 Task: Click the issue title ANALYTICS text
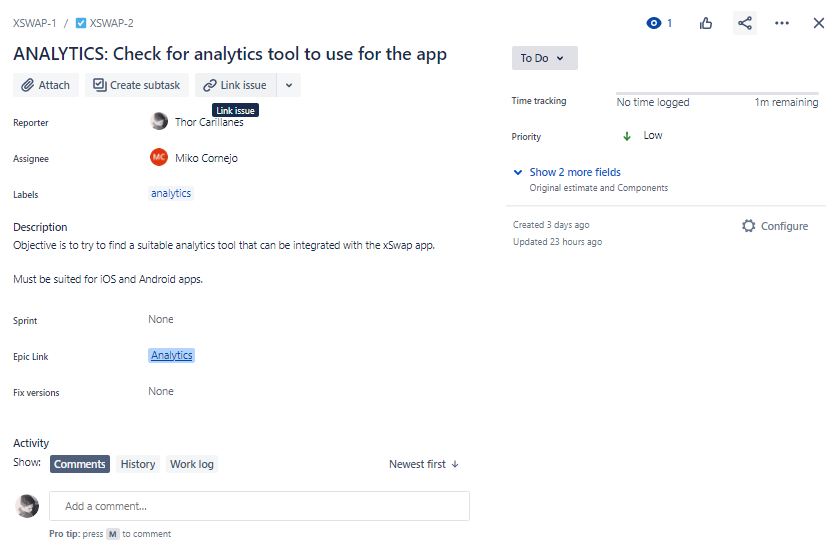coord(230,54)
